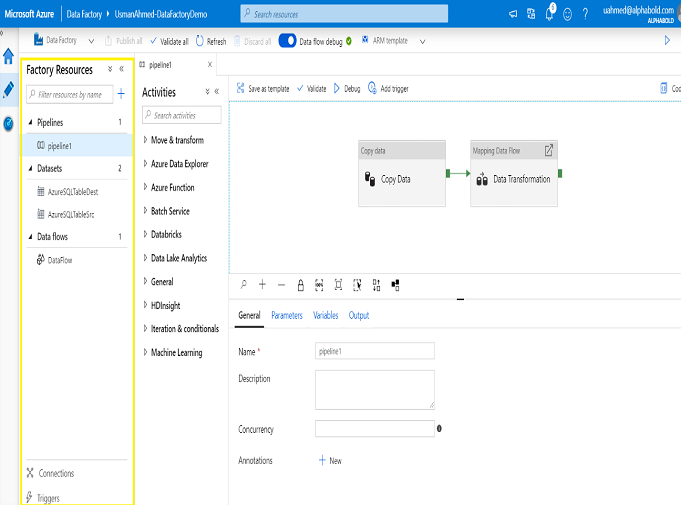Click the Filter resources by name field
Screen dimensions: 681x505
point(70,94)
